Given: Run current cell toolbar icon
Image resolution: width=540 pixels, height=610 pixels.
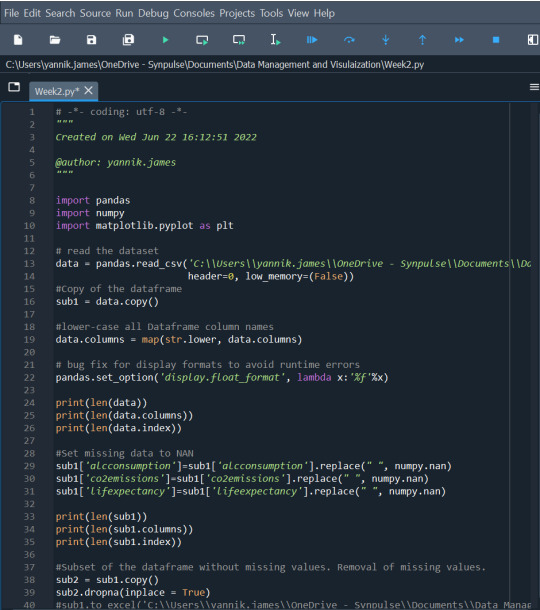Looking at the screenshot, I should click(202, 40).
